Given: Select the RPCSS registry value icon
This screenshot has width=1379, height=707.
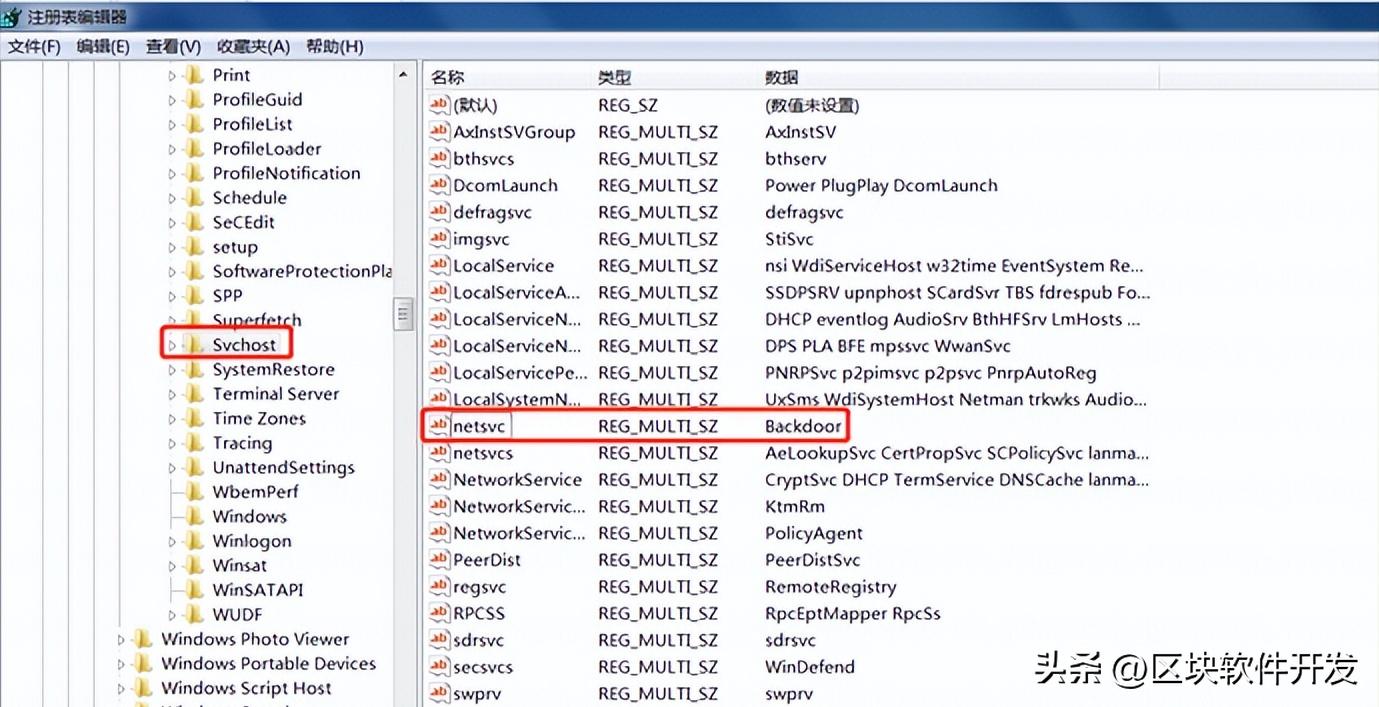Looking at the screenshot, I should (x=439, y=613).
